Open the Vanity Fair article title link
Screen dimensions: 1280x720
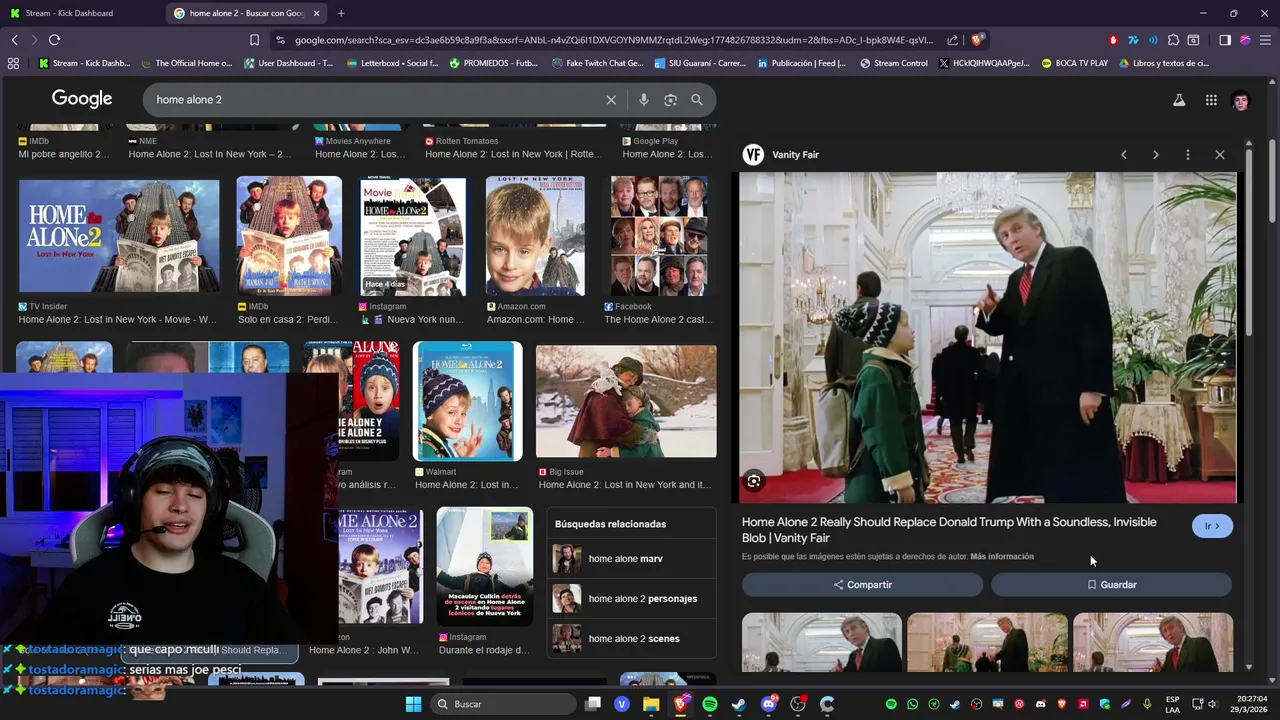(x=949, y=530)
